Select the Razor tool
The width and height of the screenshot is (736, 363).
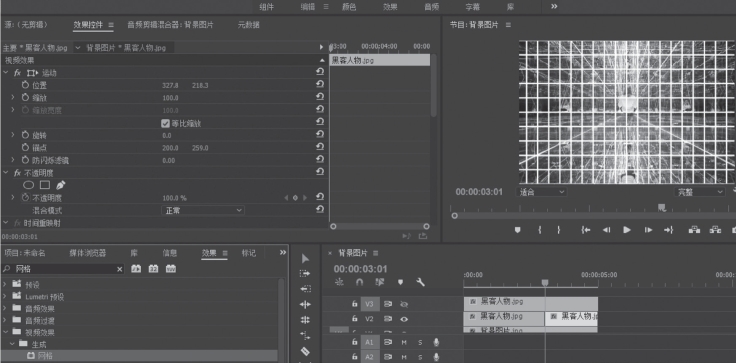(305, 351)
